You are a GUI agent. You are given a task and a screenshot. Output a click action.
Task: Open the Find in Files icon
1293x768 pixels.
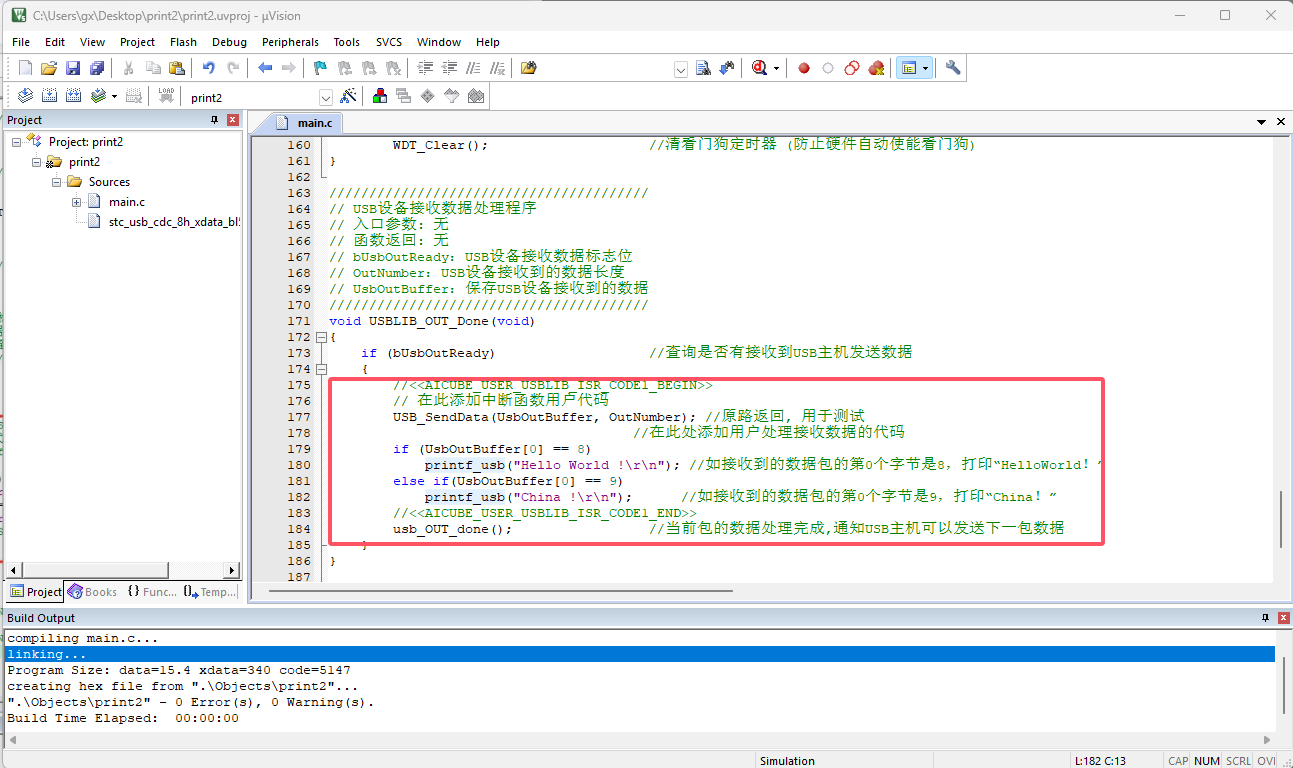tap(529, 68)
